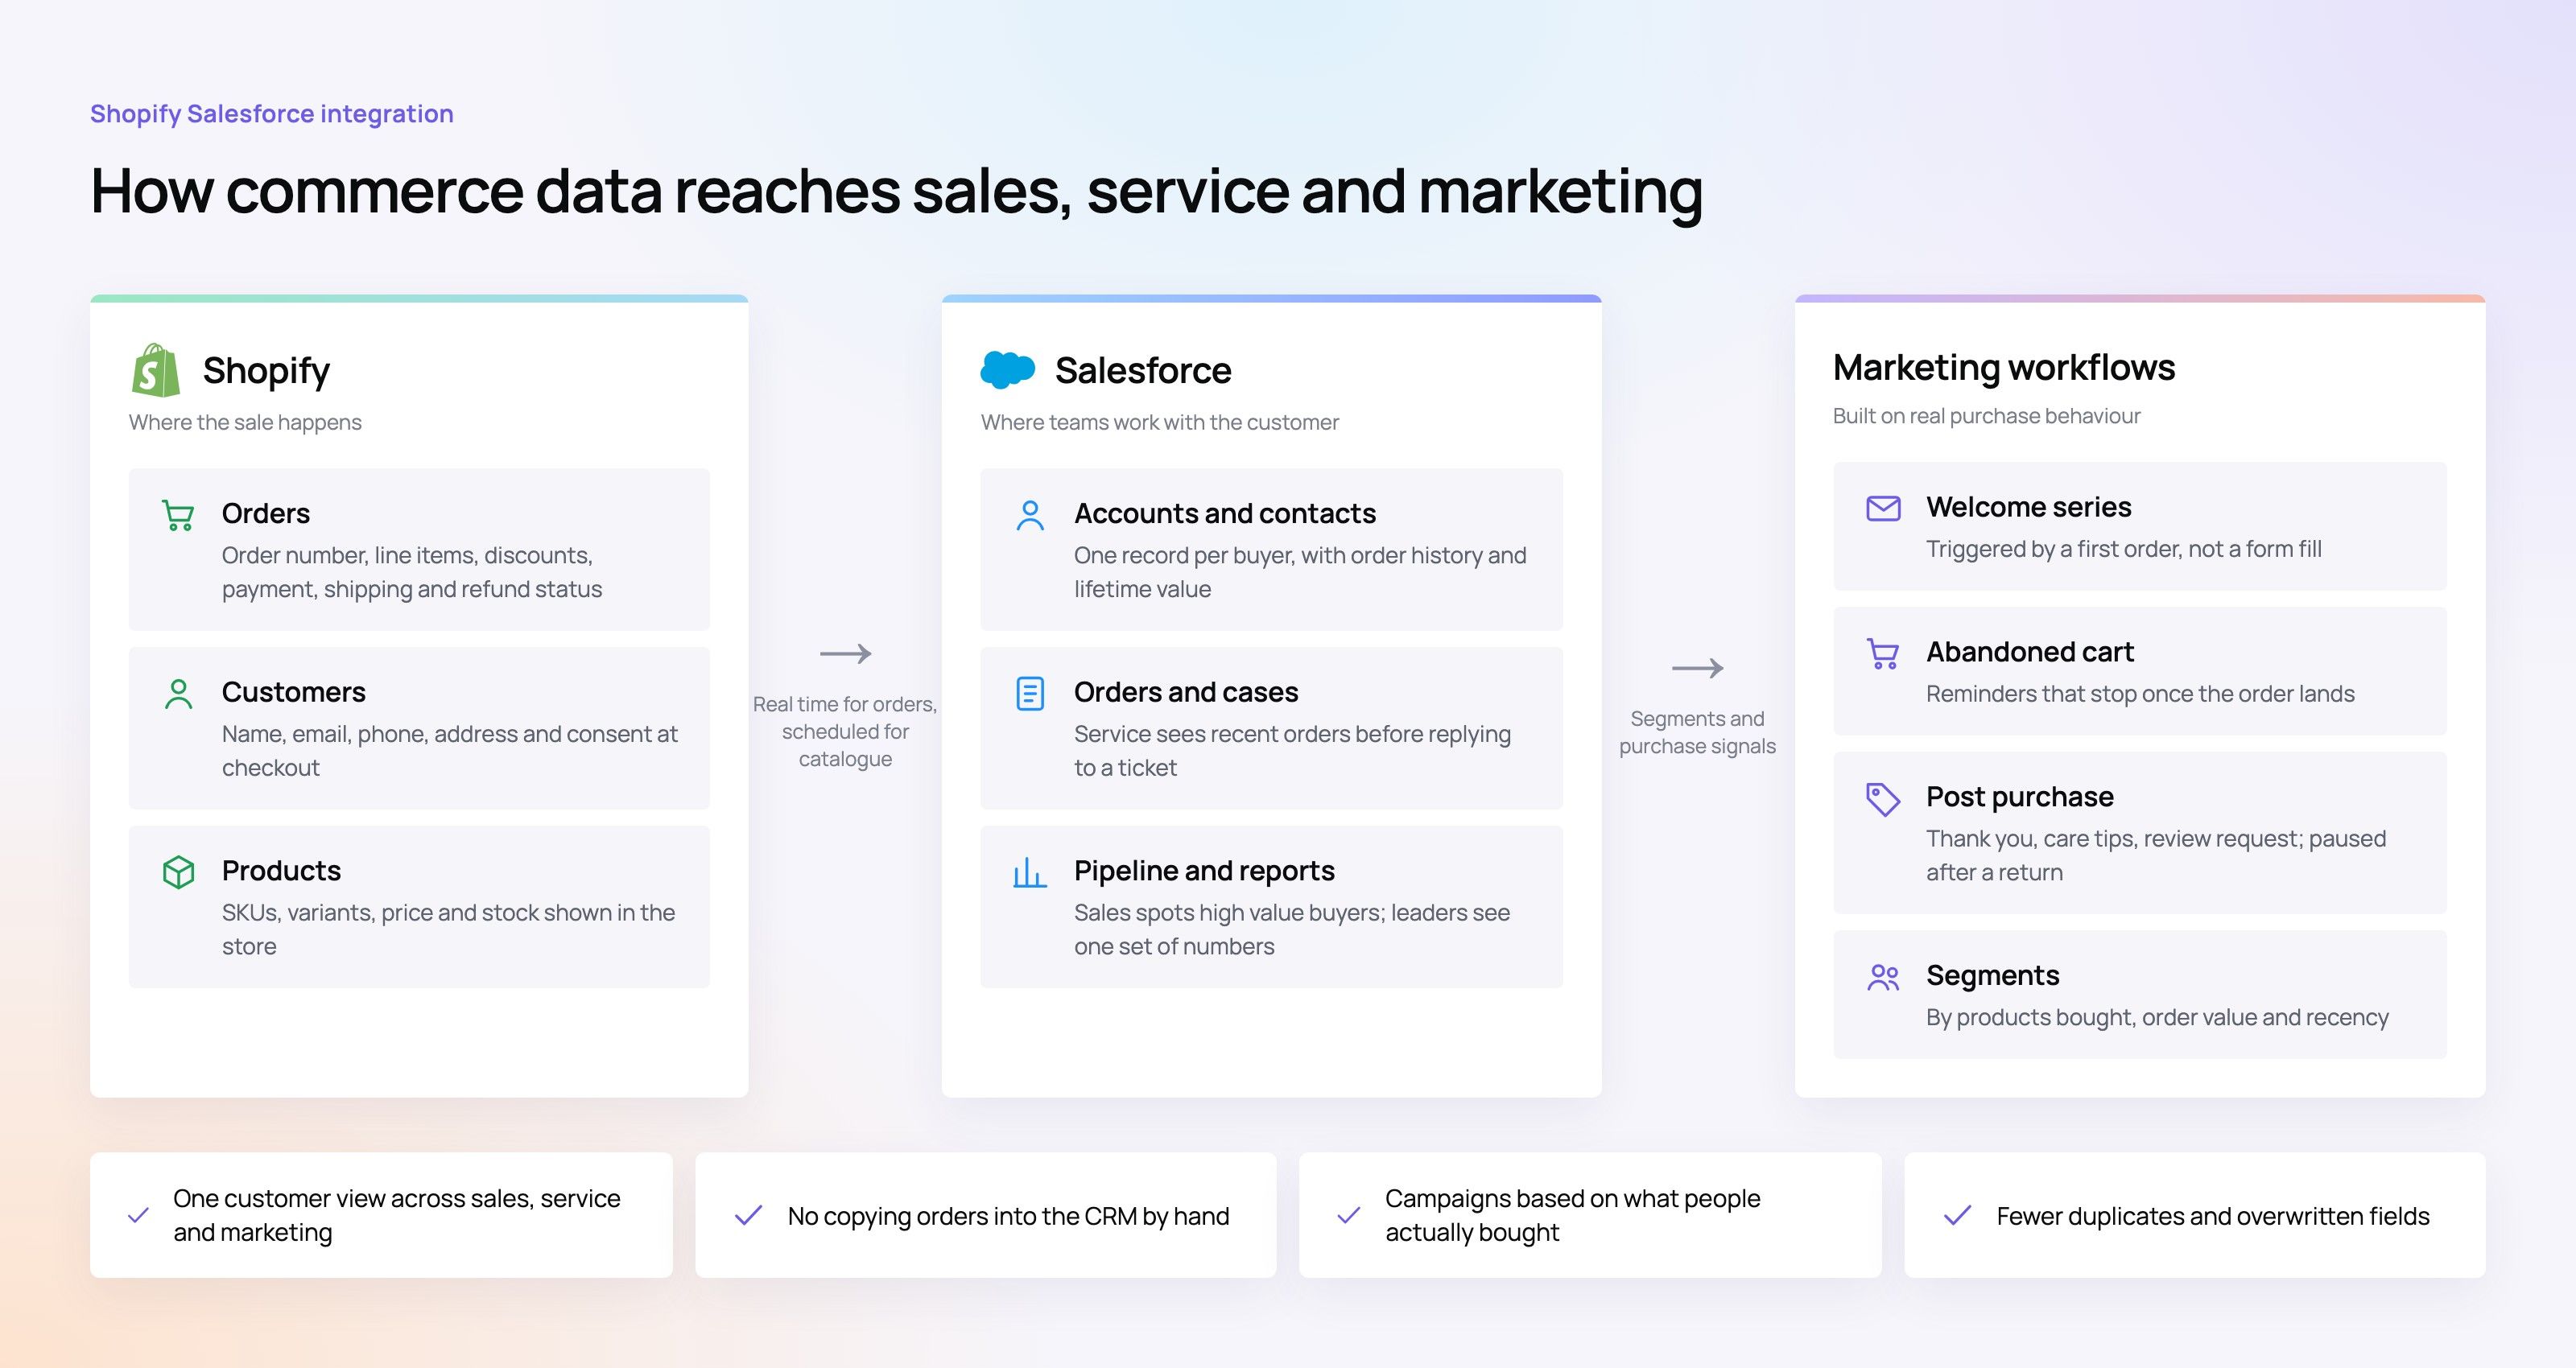Click the Salesforce panel title
The height and width of the screenshot is (1368, 2576).
(x=1143, y=371)
